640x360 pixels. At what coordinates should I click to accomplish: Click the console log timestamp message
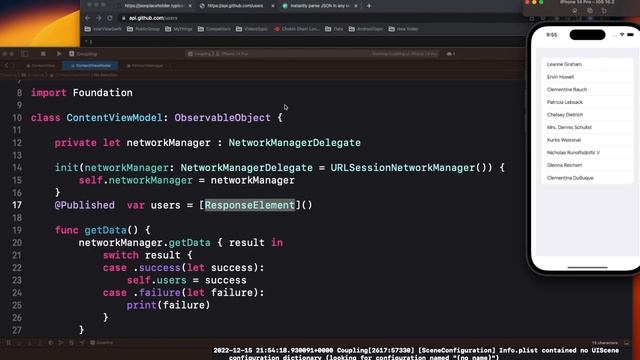click(x=416, y=353)
